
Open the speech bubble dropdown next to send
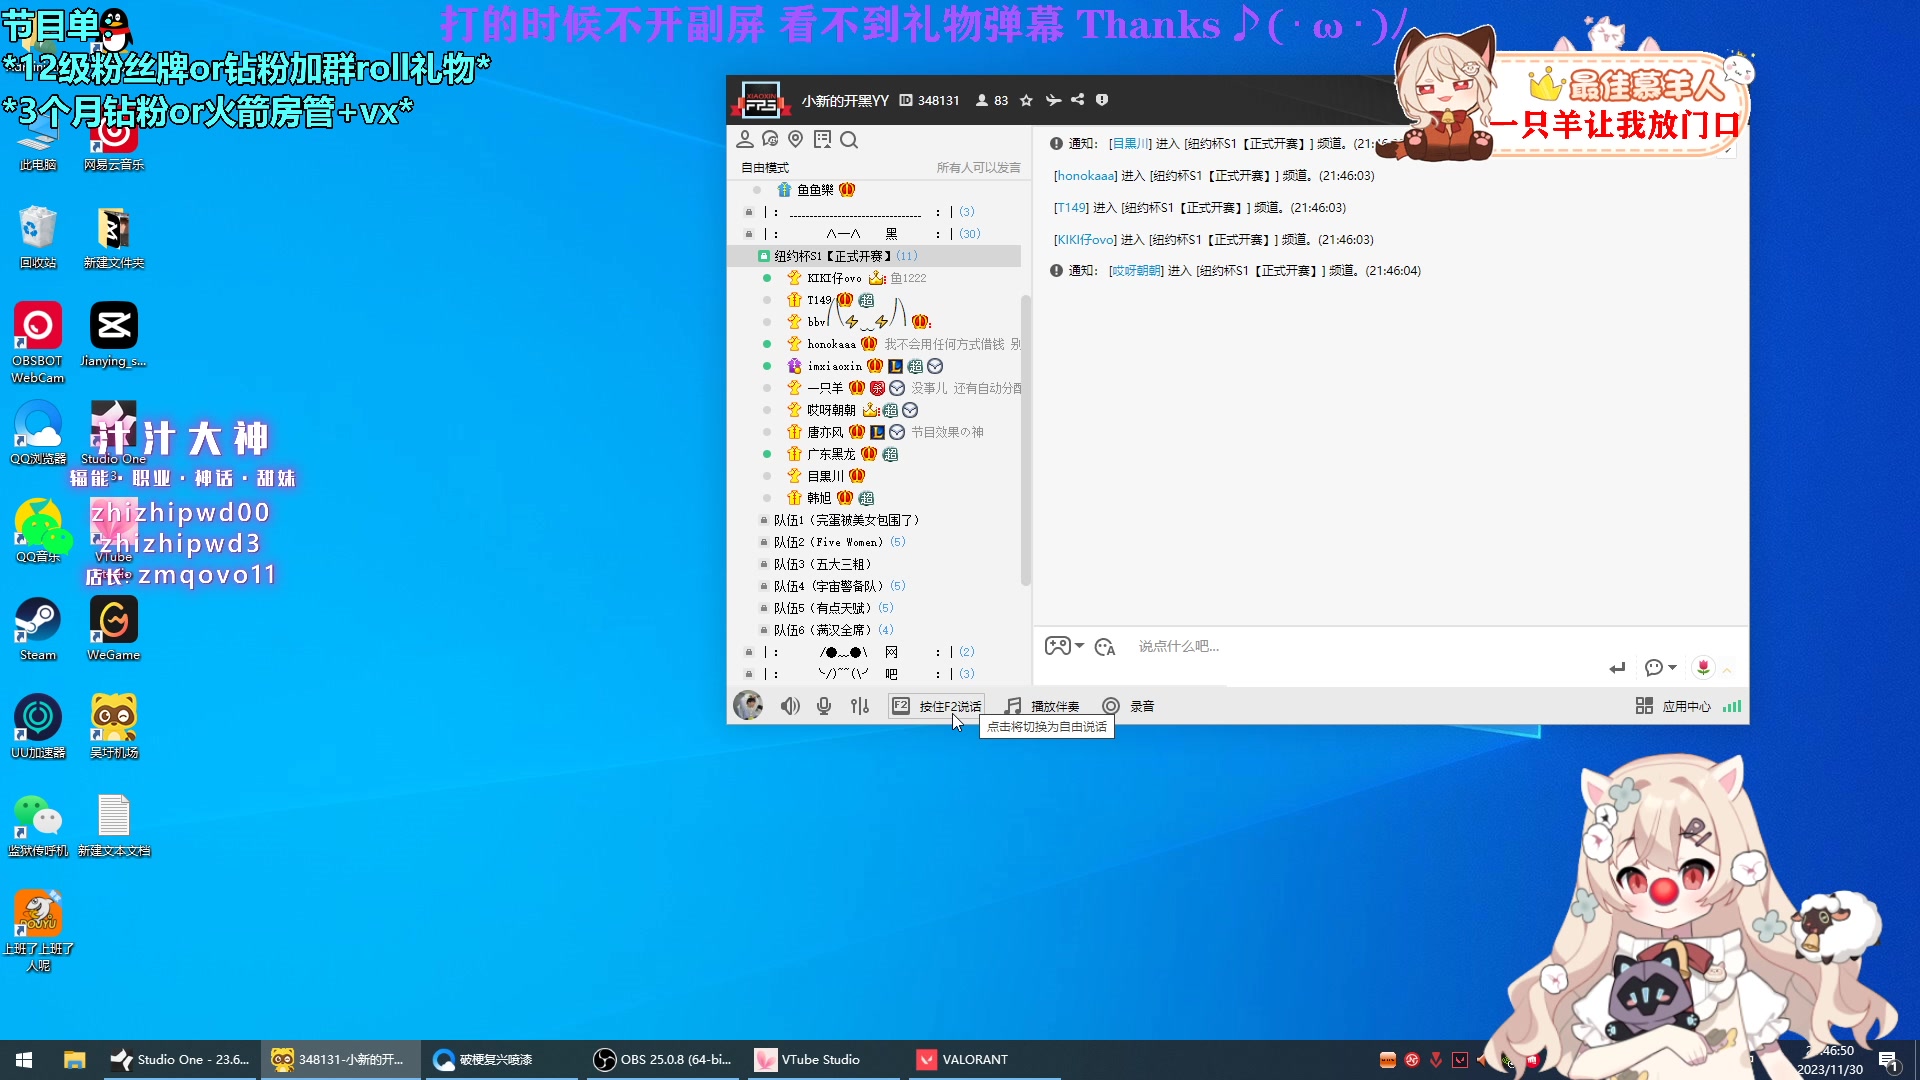(x=1660, y=668)
